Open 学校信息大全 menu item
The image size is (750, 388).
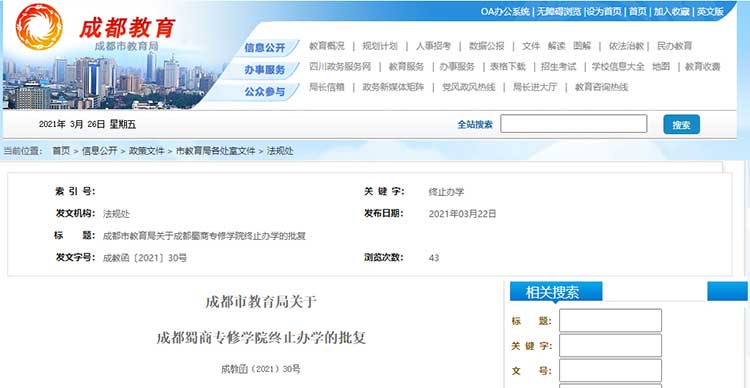point(618,67)
